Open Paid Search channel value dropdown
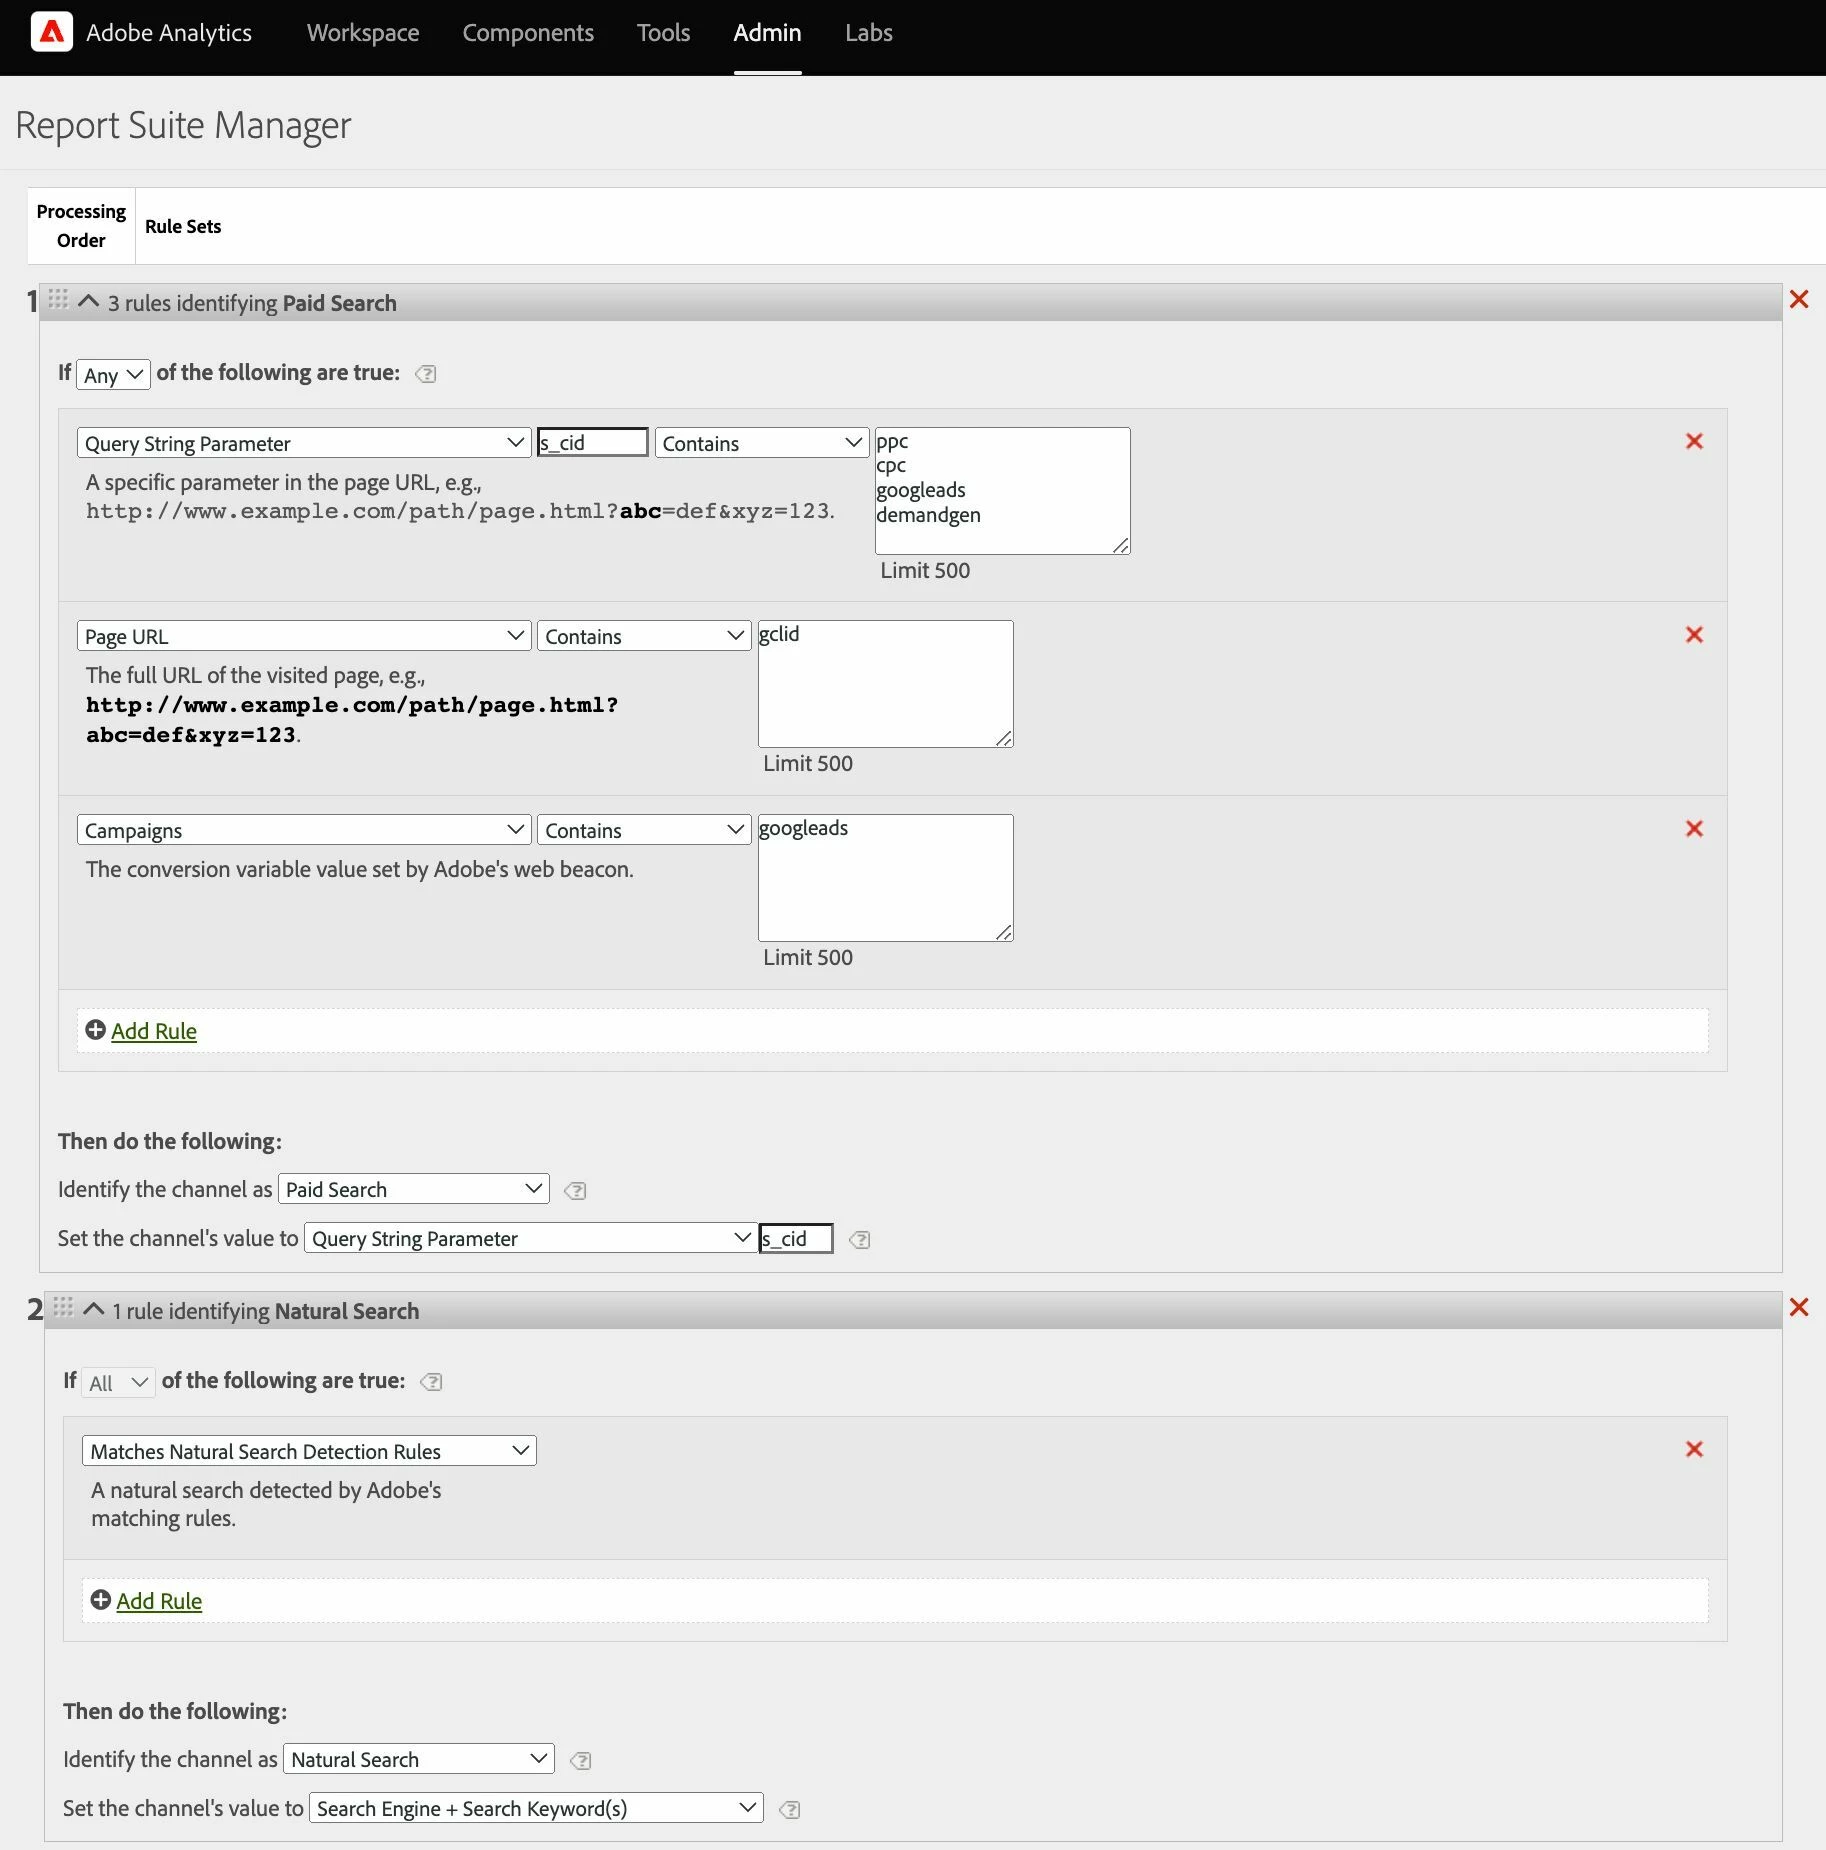Image resolution: width=1826 pixels, height=1850 pixels. tap(531, 1238)
